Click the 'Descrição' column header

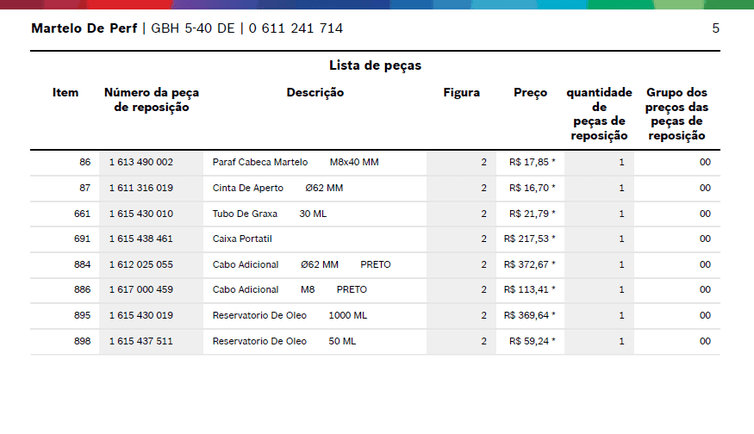point(315,93)
